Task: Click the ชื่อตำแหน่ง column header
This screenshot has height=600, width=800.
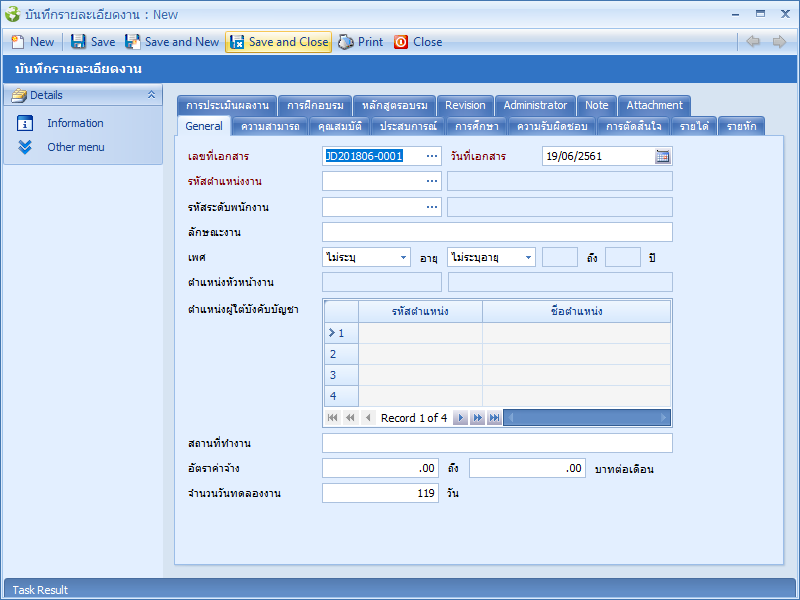Action: click(576, 311)
